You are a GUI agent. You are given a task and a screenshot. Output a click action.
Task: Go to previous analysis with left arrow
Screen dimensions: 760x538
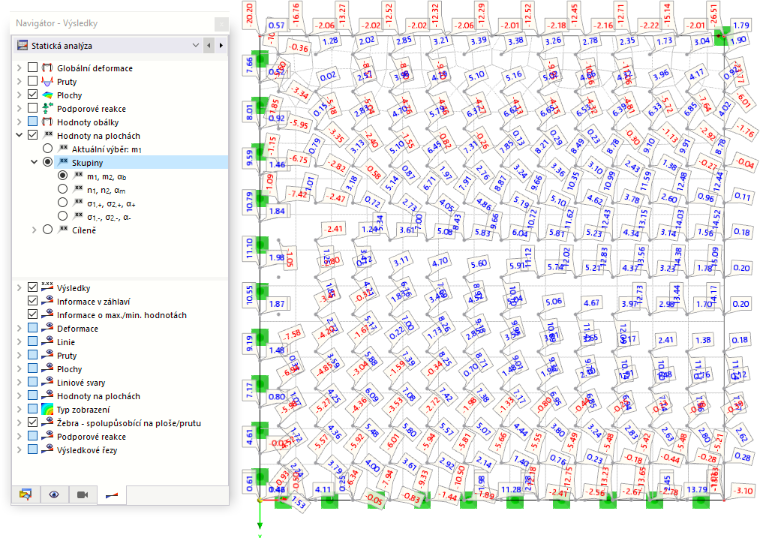pos(209,45)
